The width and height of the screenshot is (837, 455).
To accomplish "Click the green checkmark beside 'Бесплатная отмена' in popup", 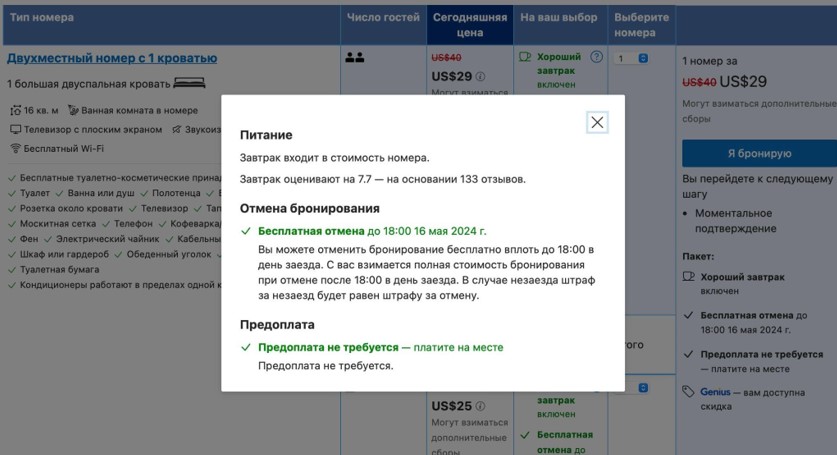I will coord(247,231).
